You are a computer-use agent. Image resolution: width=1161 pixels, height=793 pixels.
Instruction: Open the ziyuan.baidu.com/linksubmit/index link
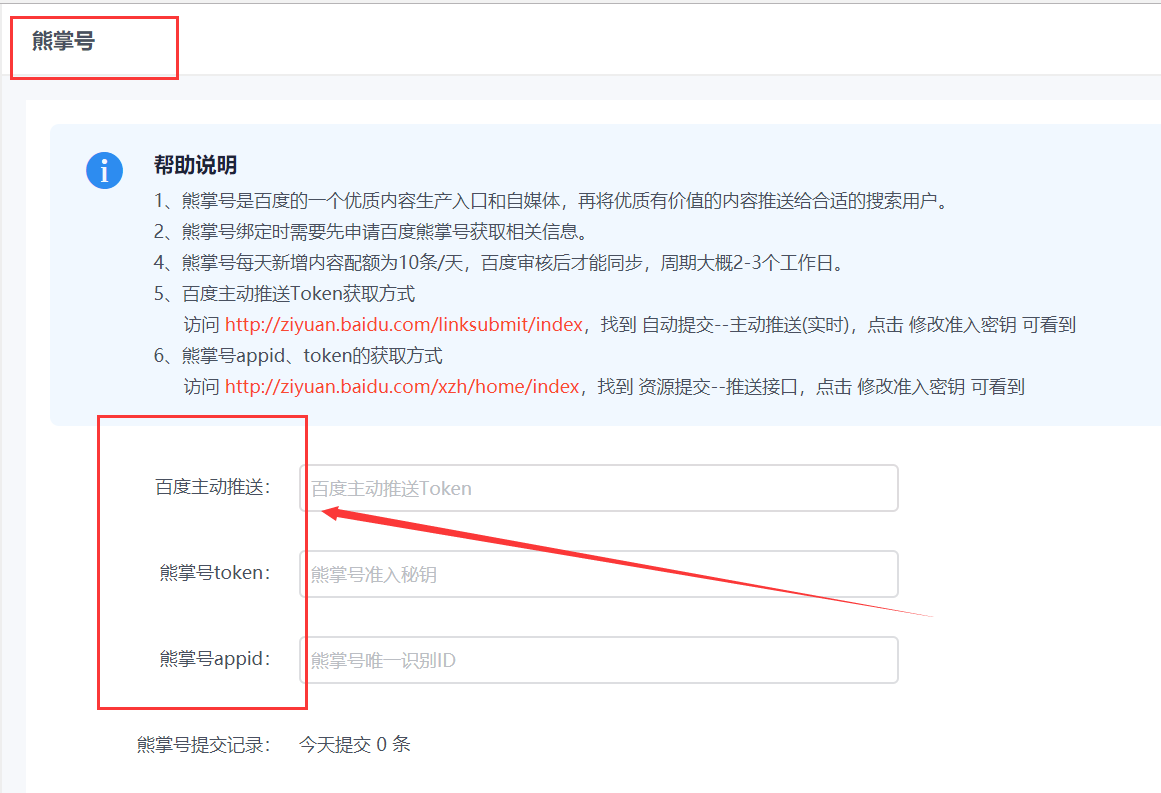[404, 324]
